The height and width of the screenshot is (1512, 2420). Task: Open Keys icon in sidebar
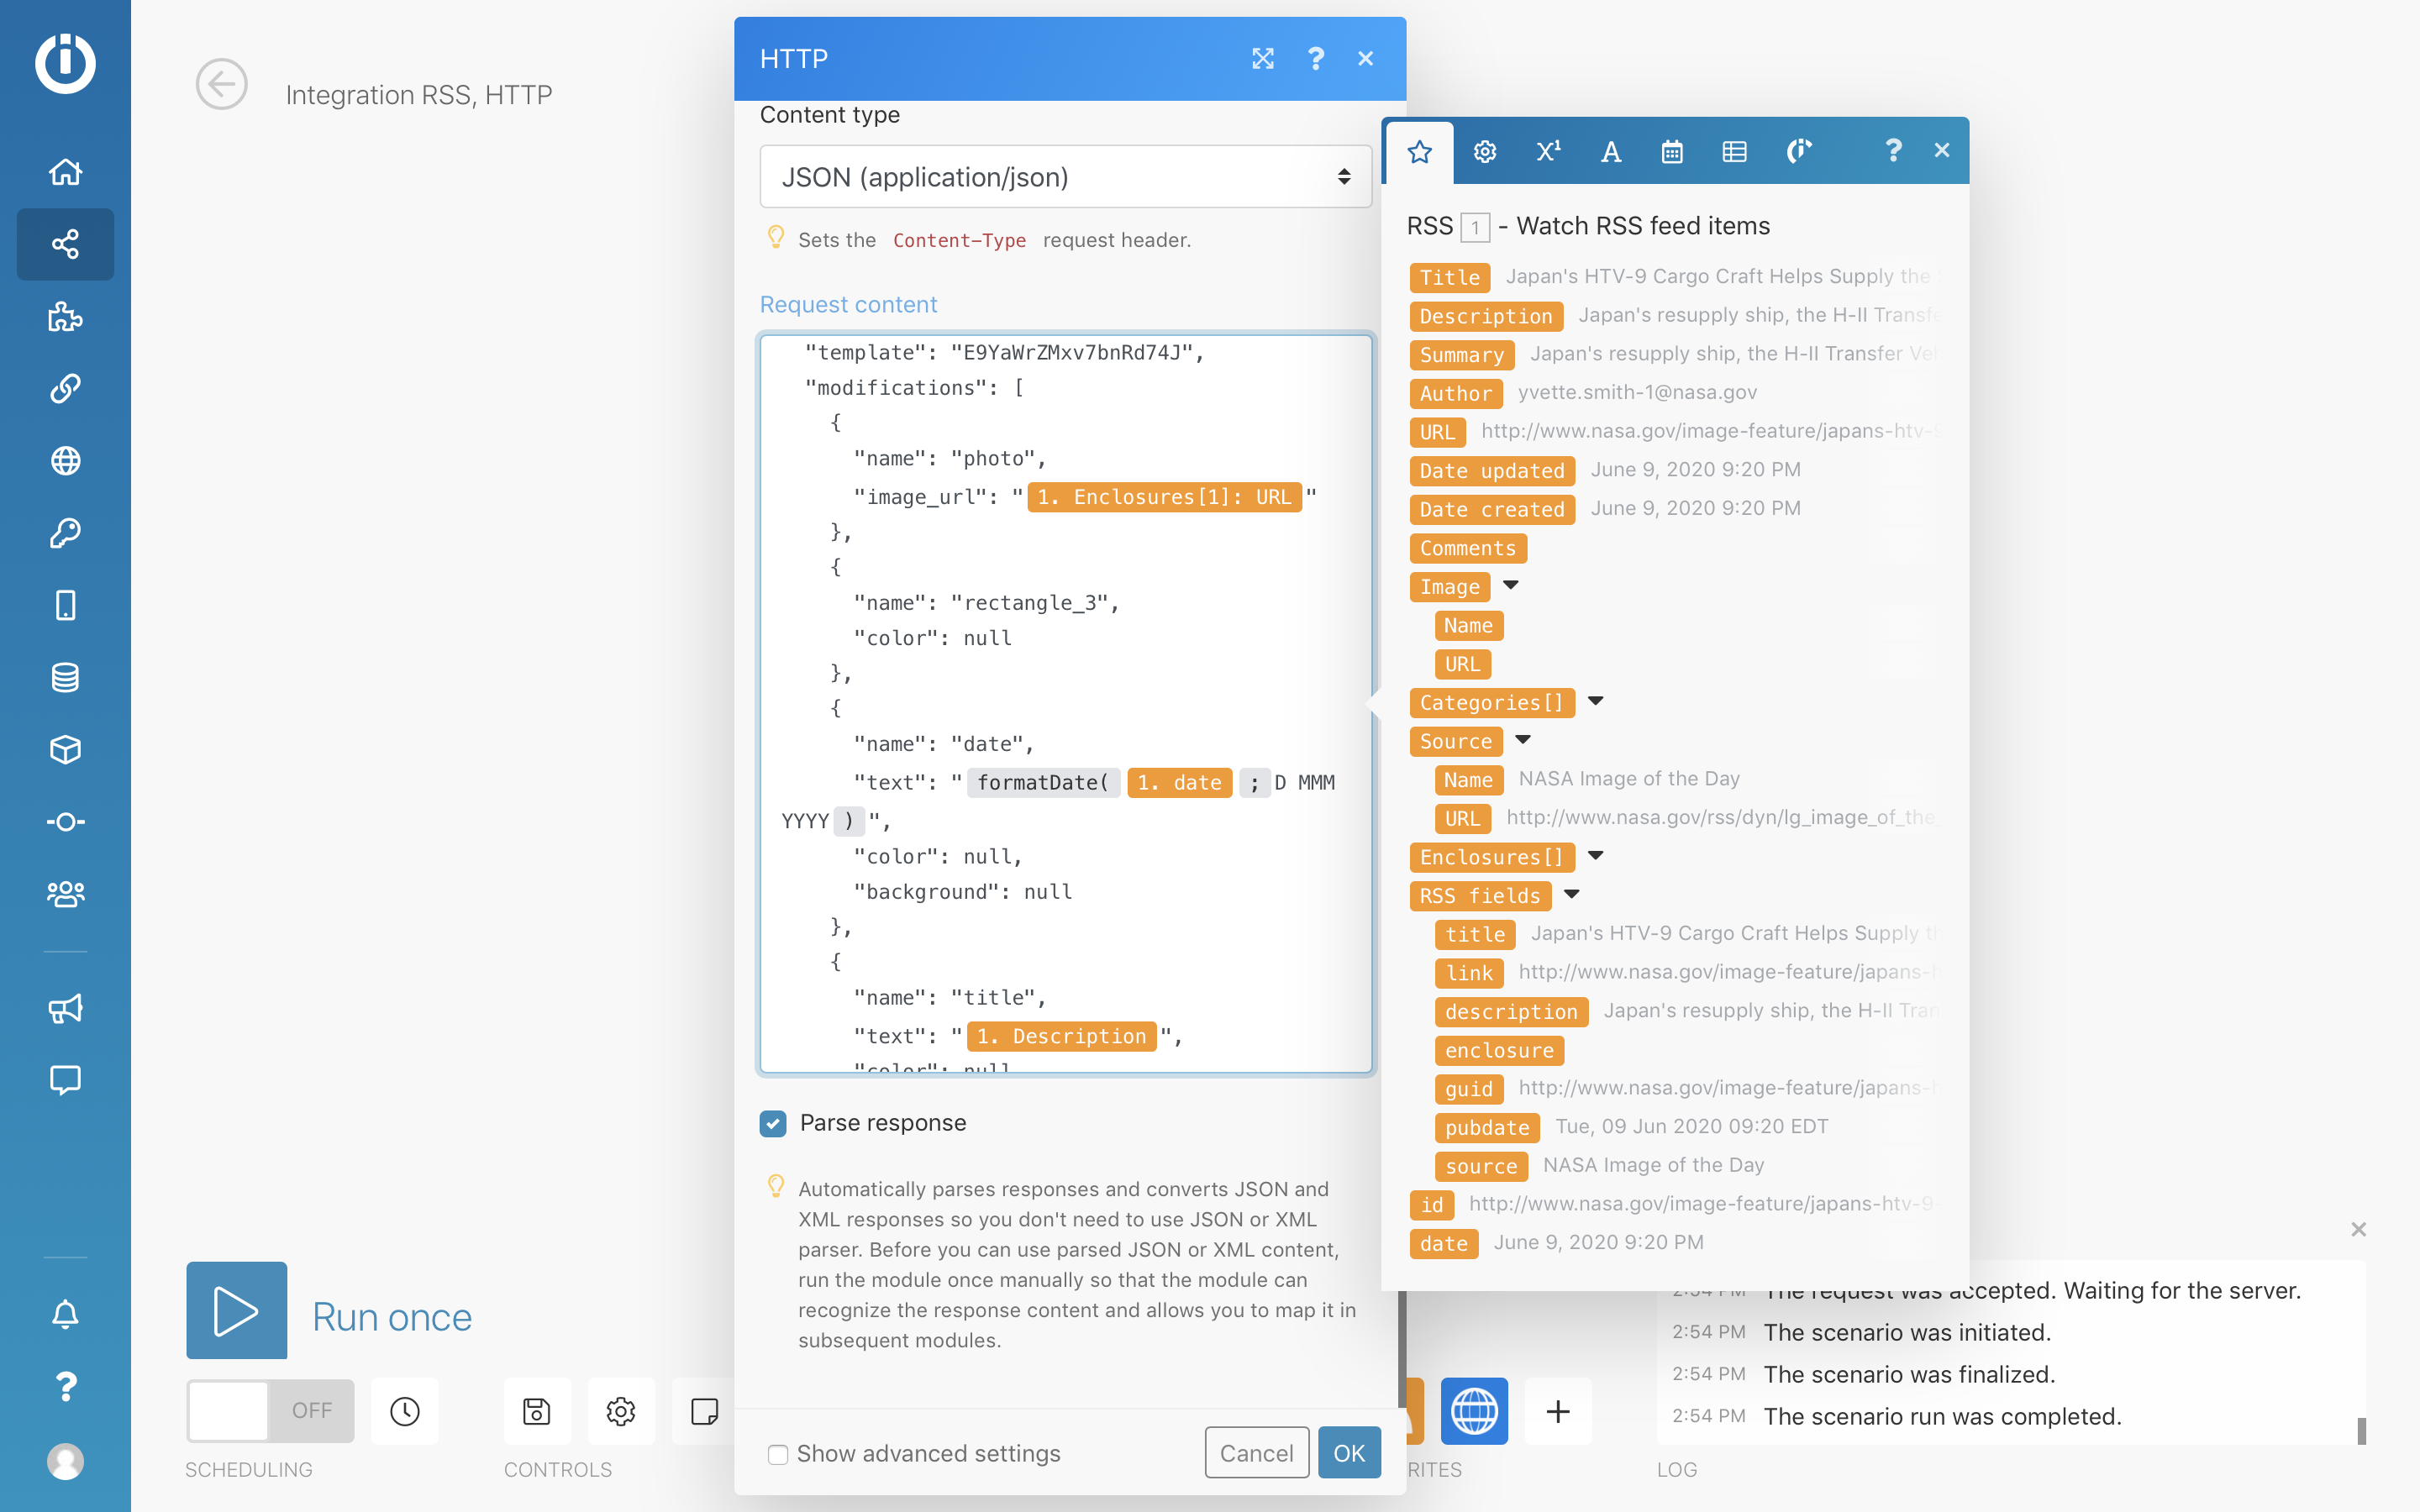[65, 533]
